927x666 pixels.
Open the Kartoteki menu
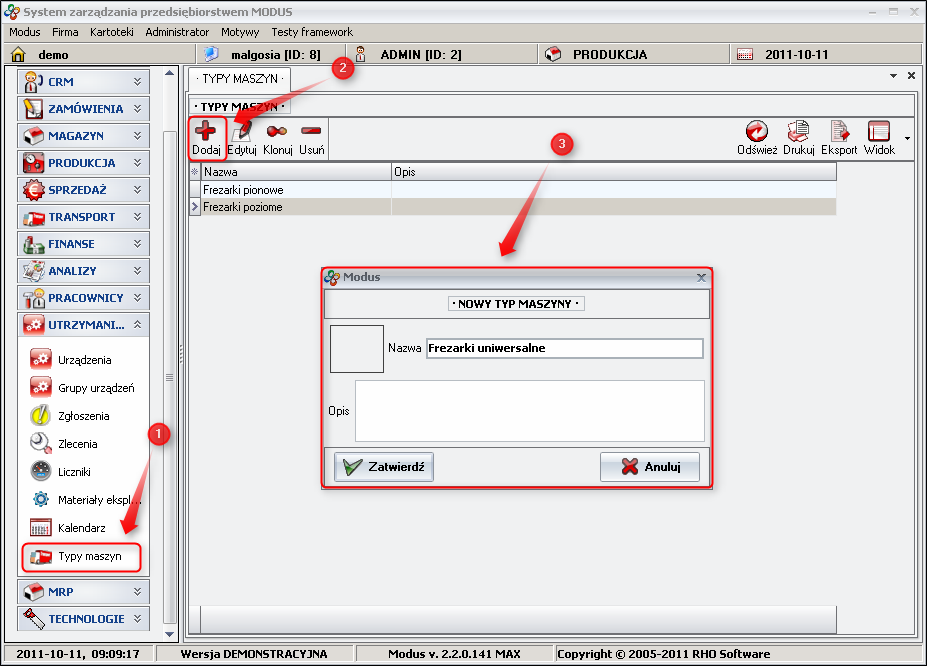[x=112, y=32]
